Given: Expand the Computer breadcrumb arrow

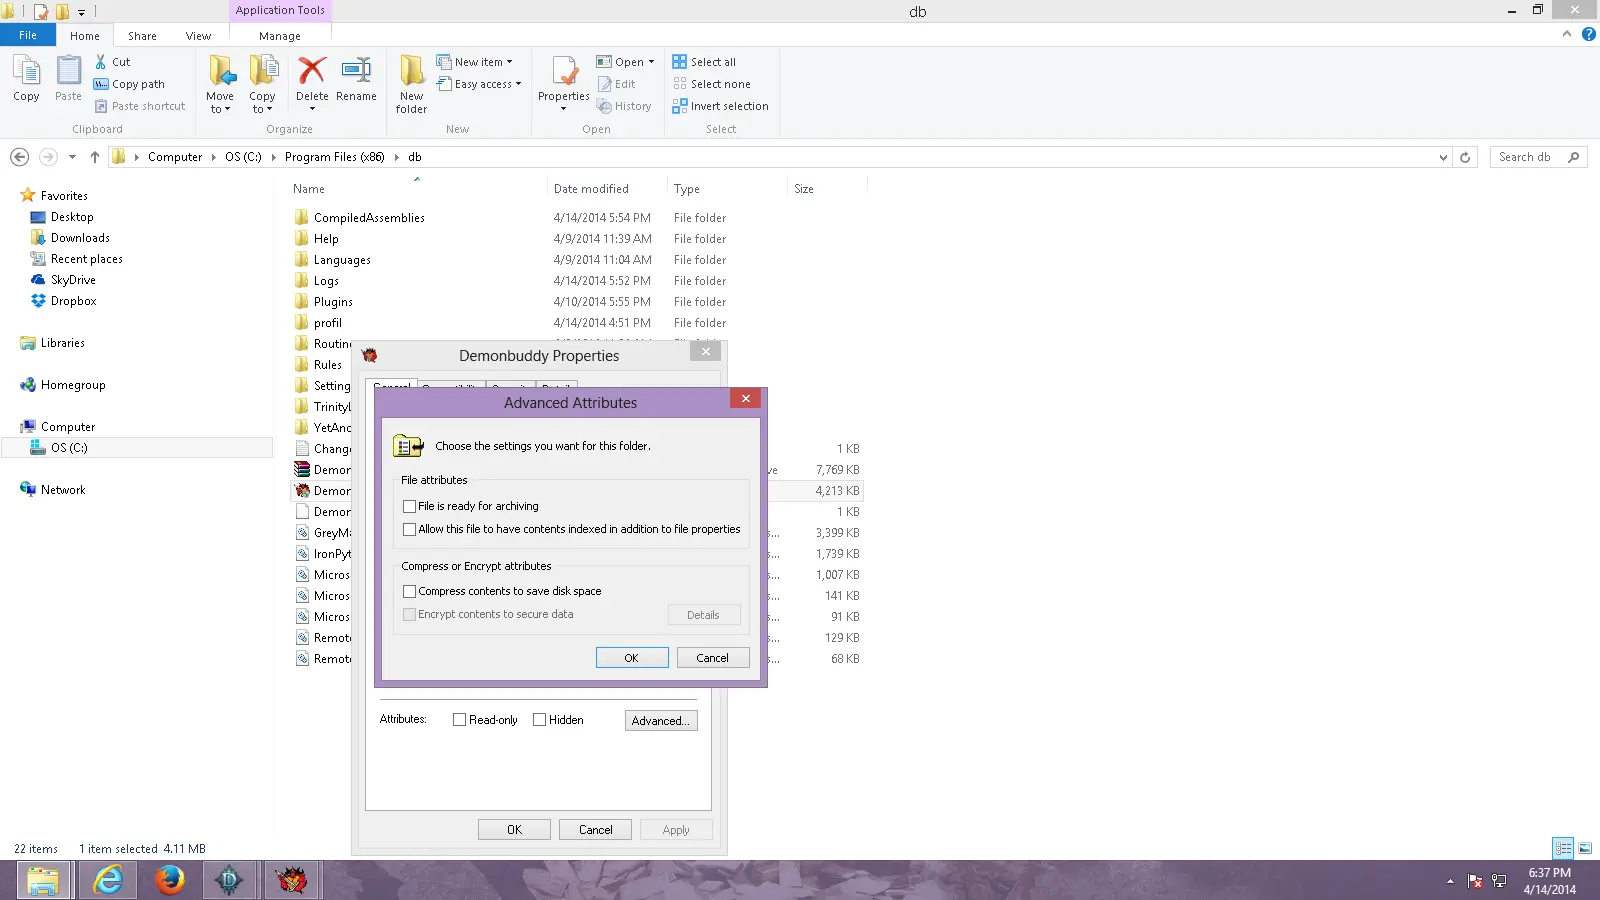Looking at the screenshot, I should pos(213,157).
